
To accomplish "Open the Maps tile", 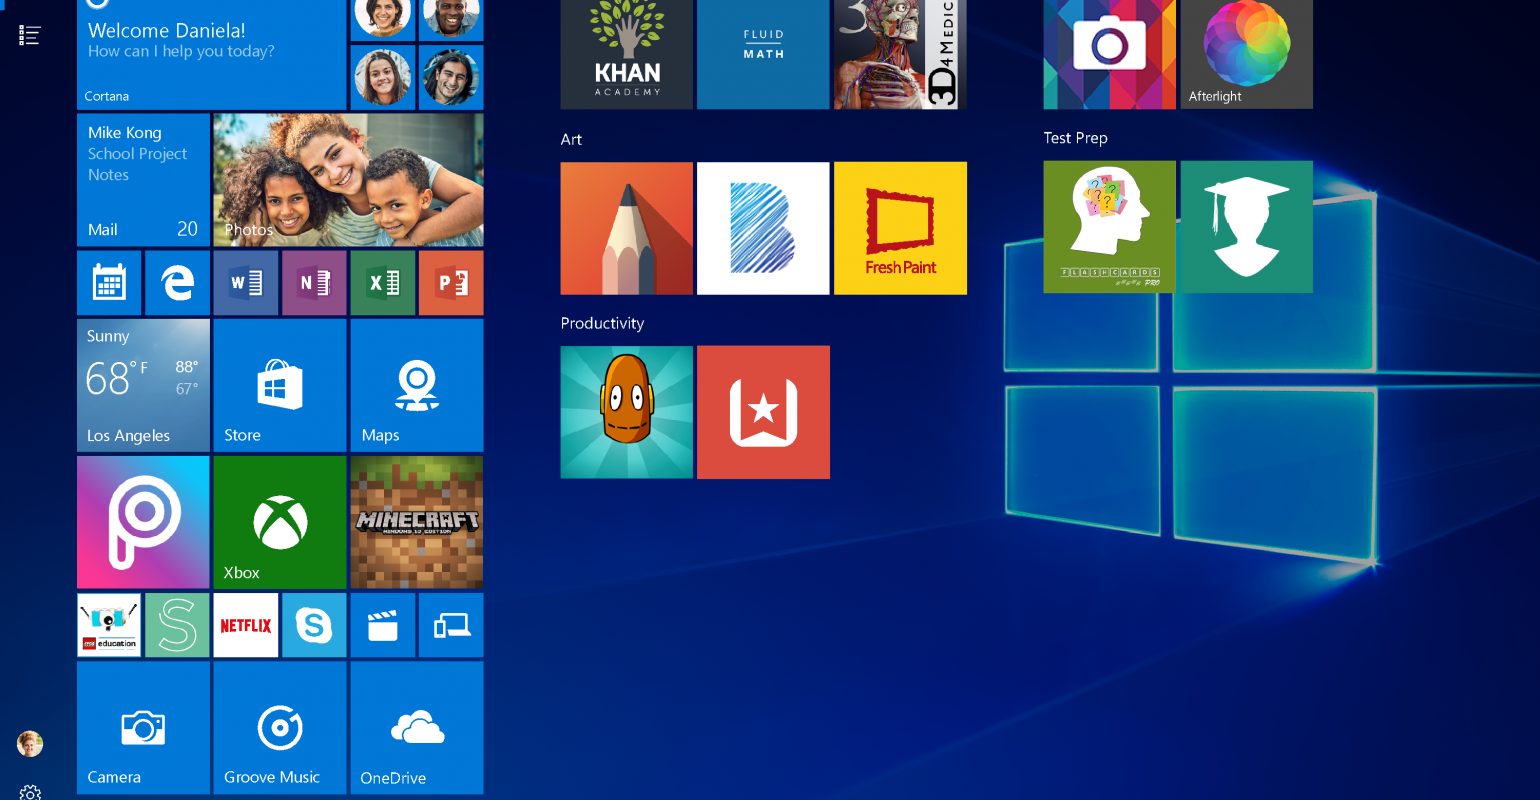I will [417, 385].
